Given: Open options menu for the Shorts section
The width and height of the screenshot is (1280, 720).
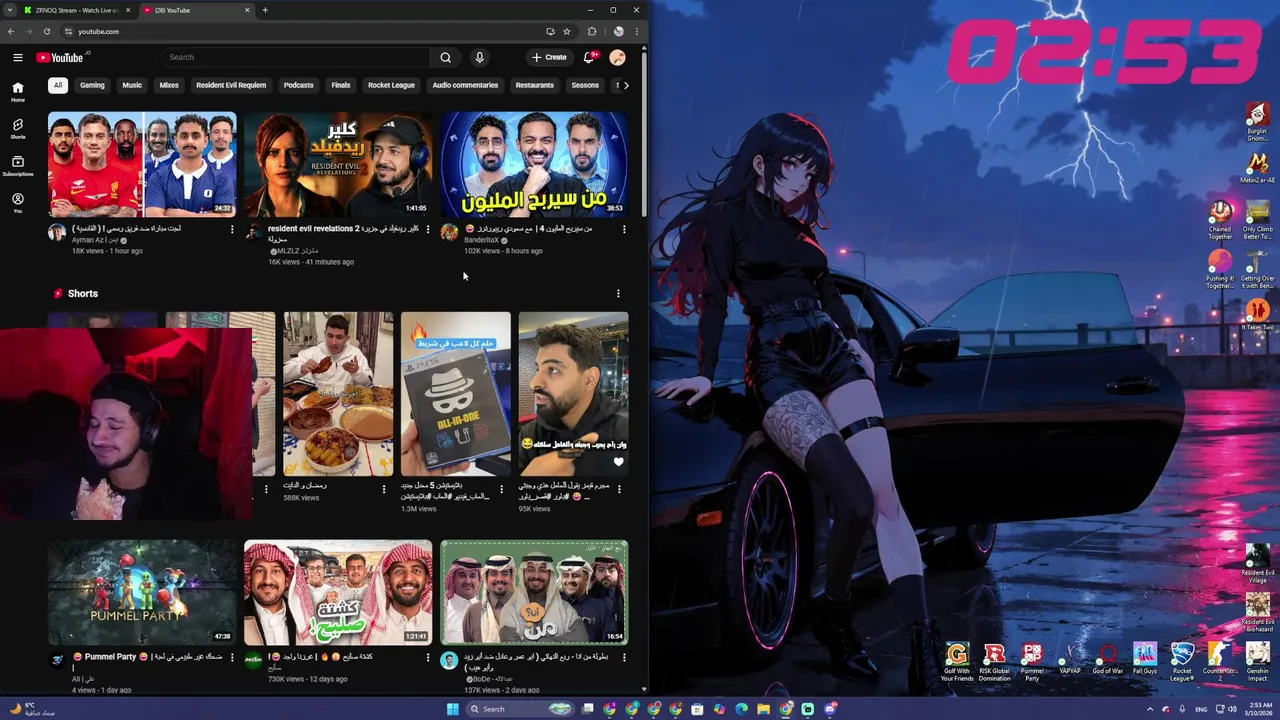Looking at the screenshot, I should tap(618, 293).
